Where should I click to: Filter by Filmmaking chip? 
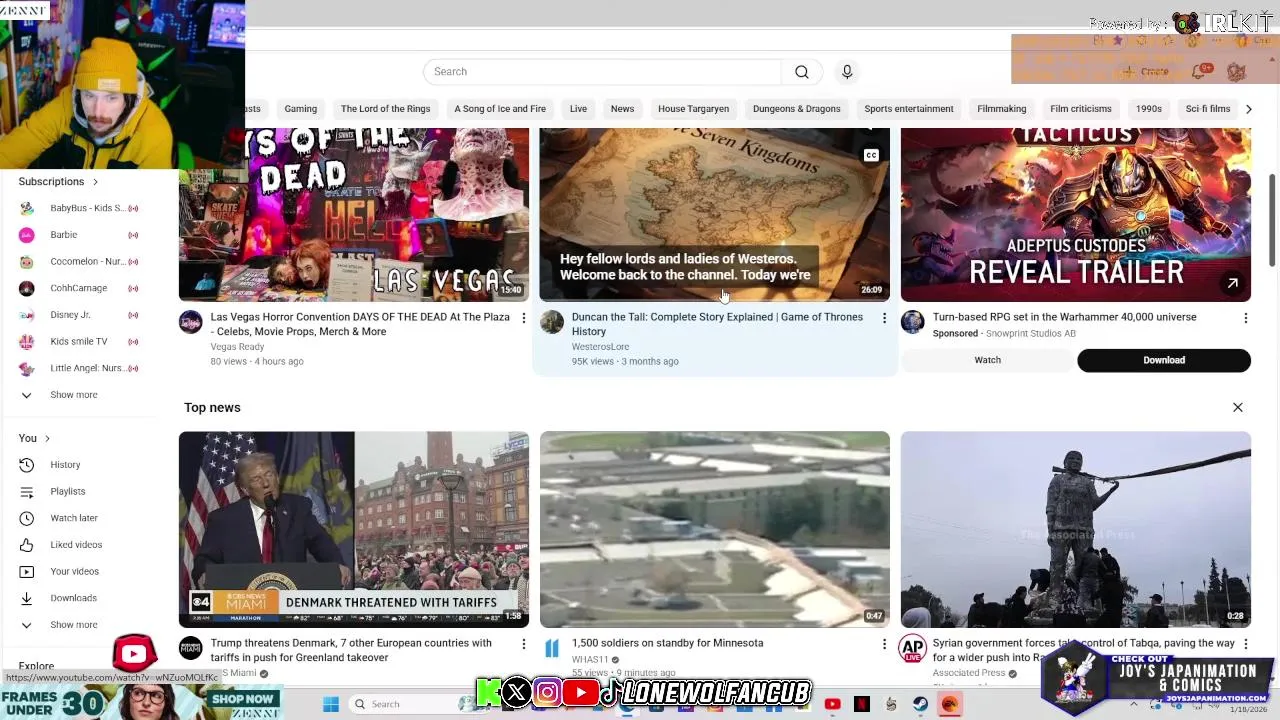pos(1001,109)
